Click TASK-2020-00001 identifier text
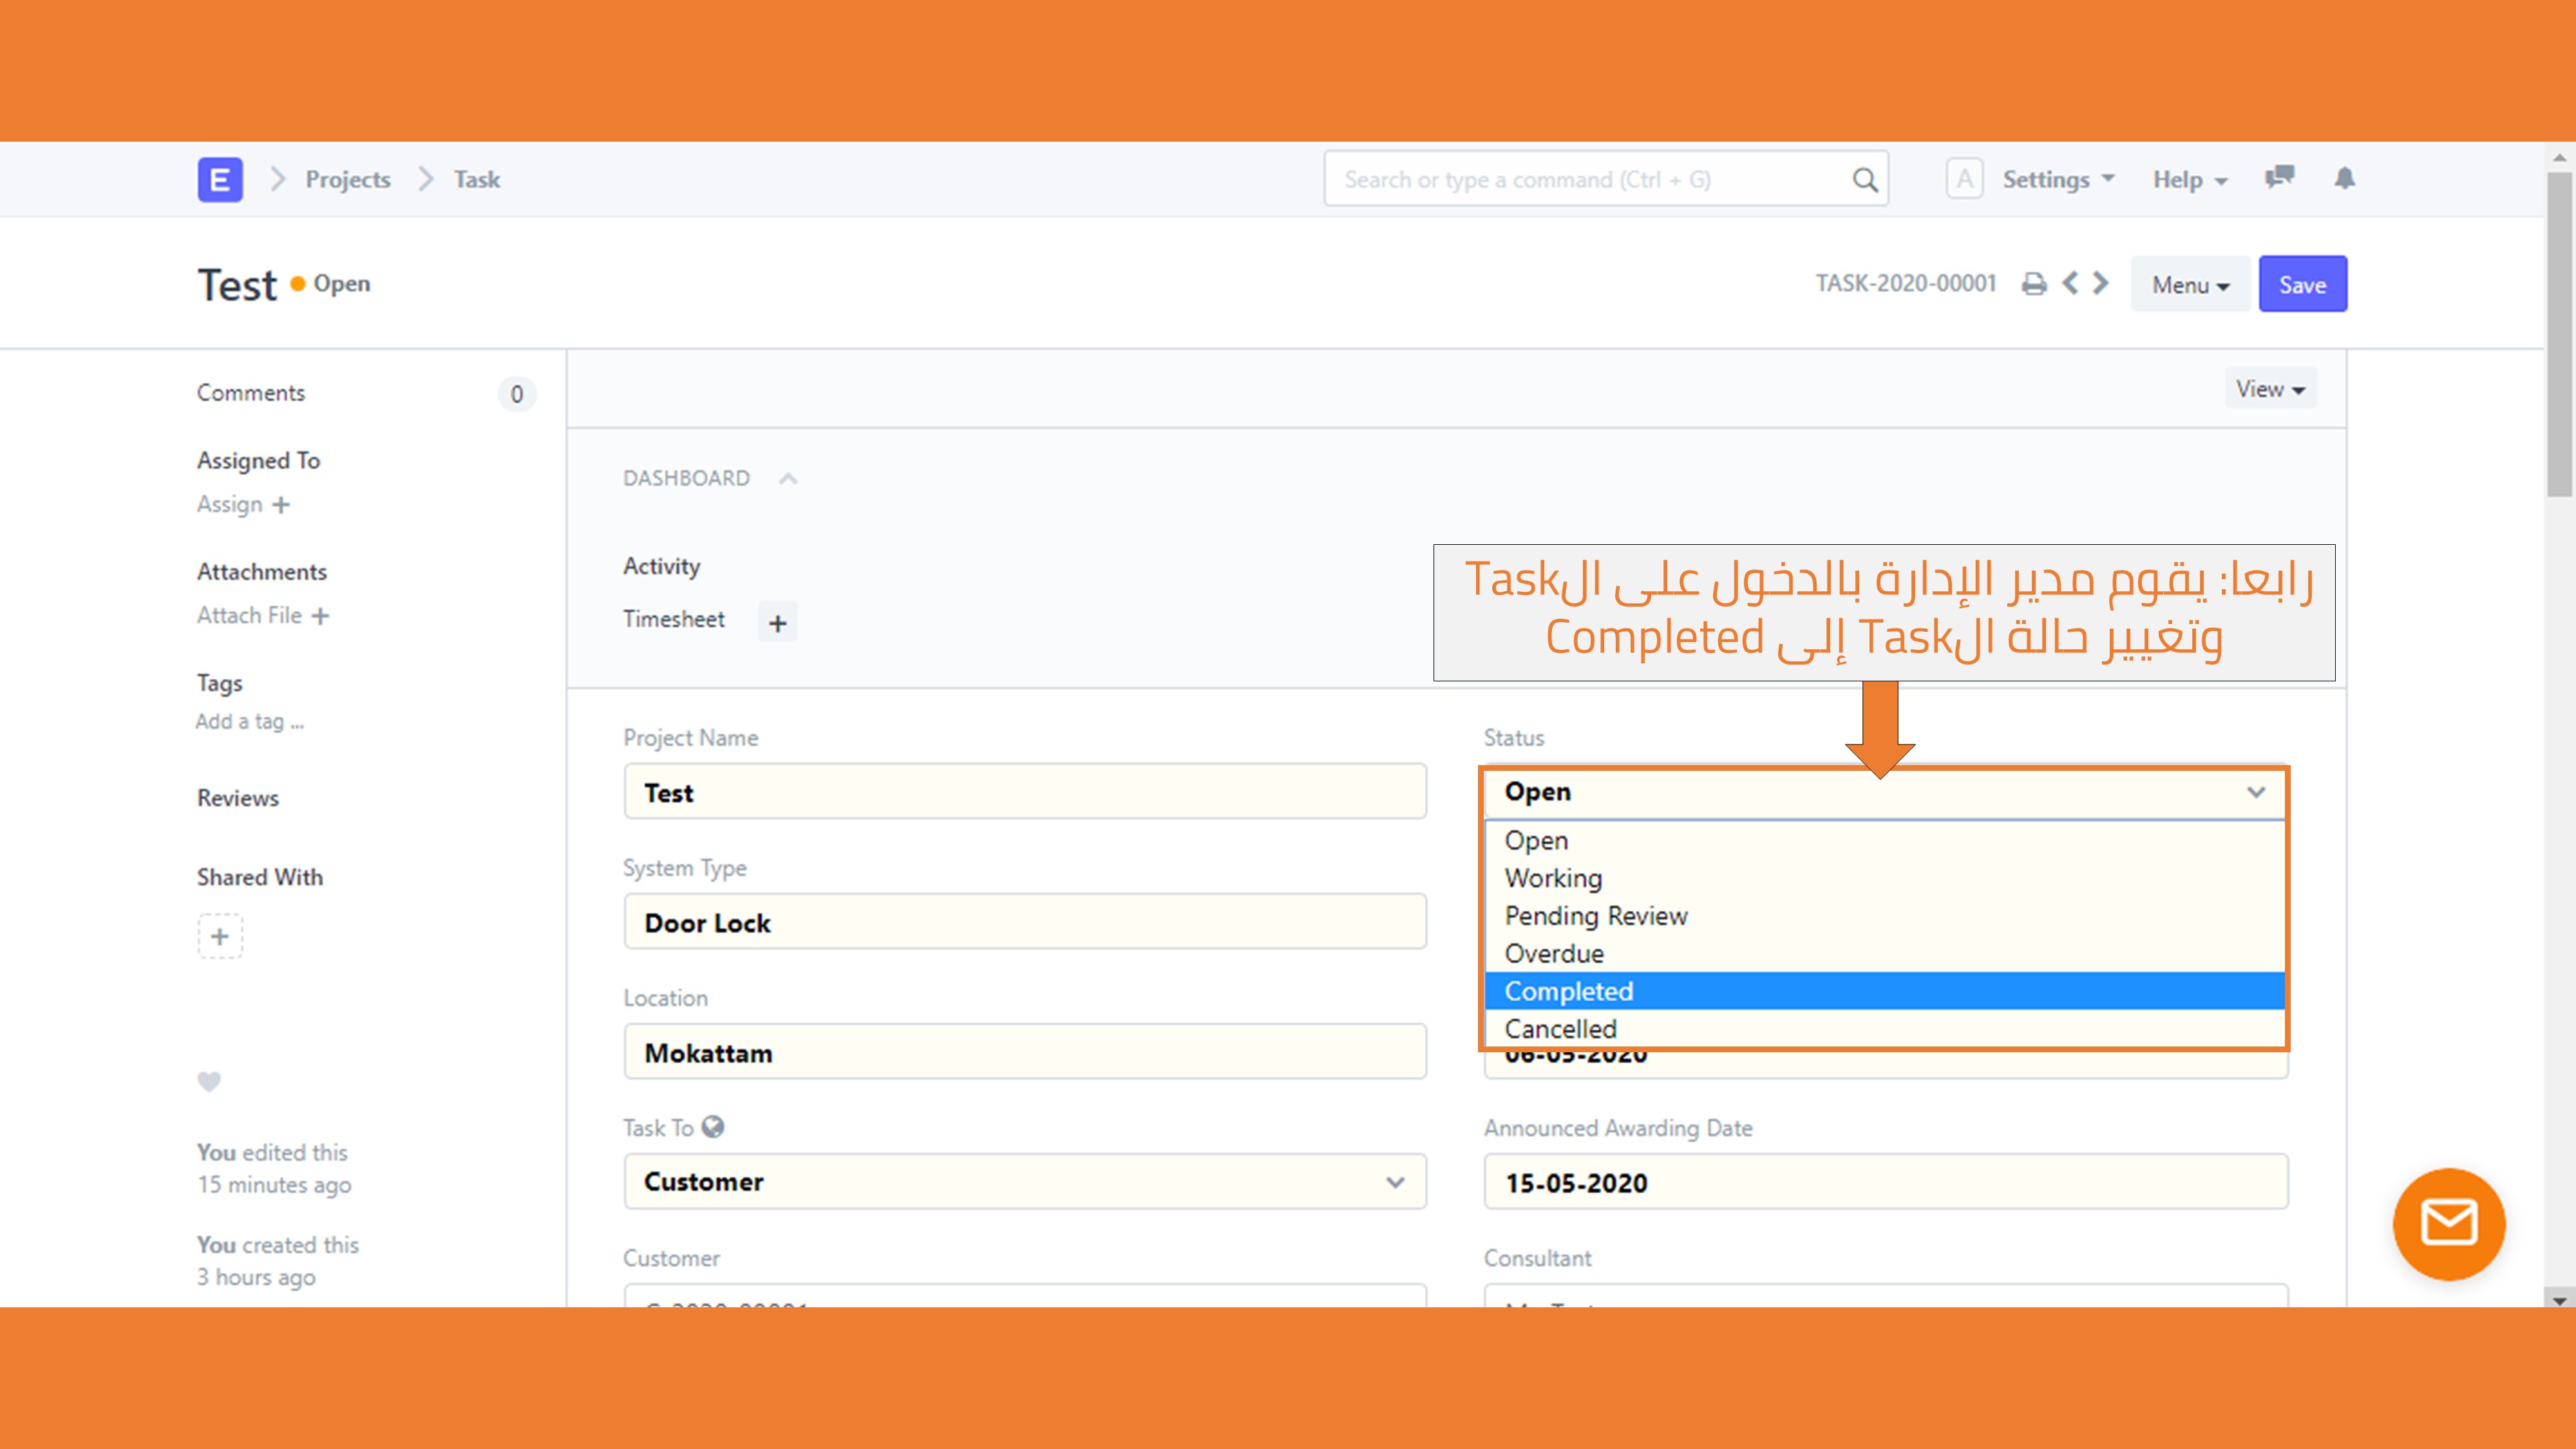Viewport: 2576px width, 1449px height. 1906,283
